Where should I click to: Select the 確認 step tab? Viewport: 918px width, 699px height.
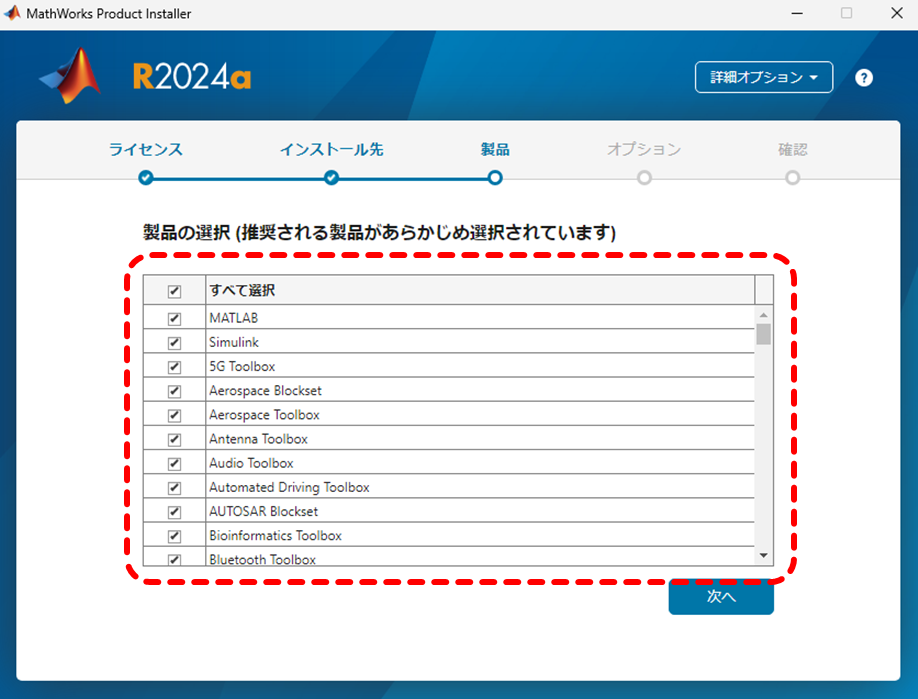[793, 149]
